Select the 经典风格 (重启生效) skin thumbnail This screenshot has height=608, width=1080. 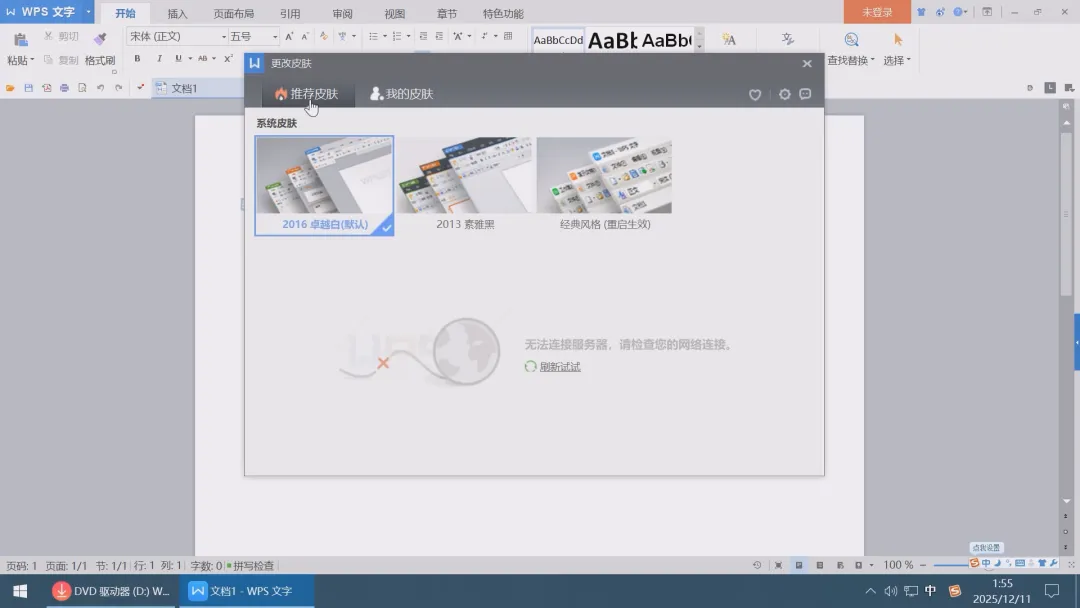(x=605, y=185)
